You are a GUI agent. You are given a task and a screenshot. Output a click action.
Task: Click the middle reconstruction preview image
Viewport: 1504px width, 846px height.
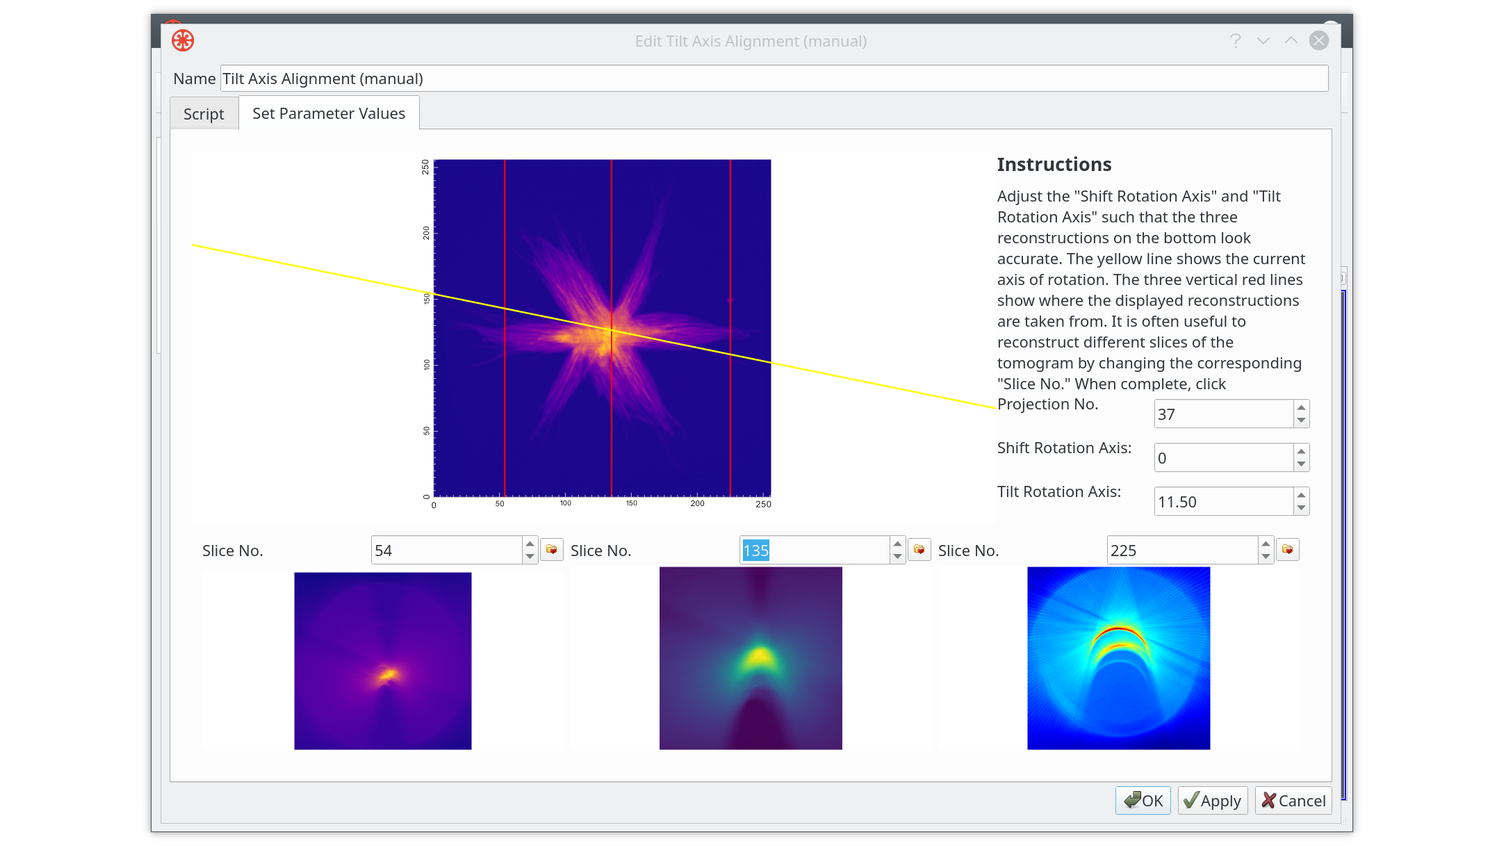click(x=751, y=658)
